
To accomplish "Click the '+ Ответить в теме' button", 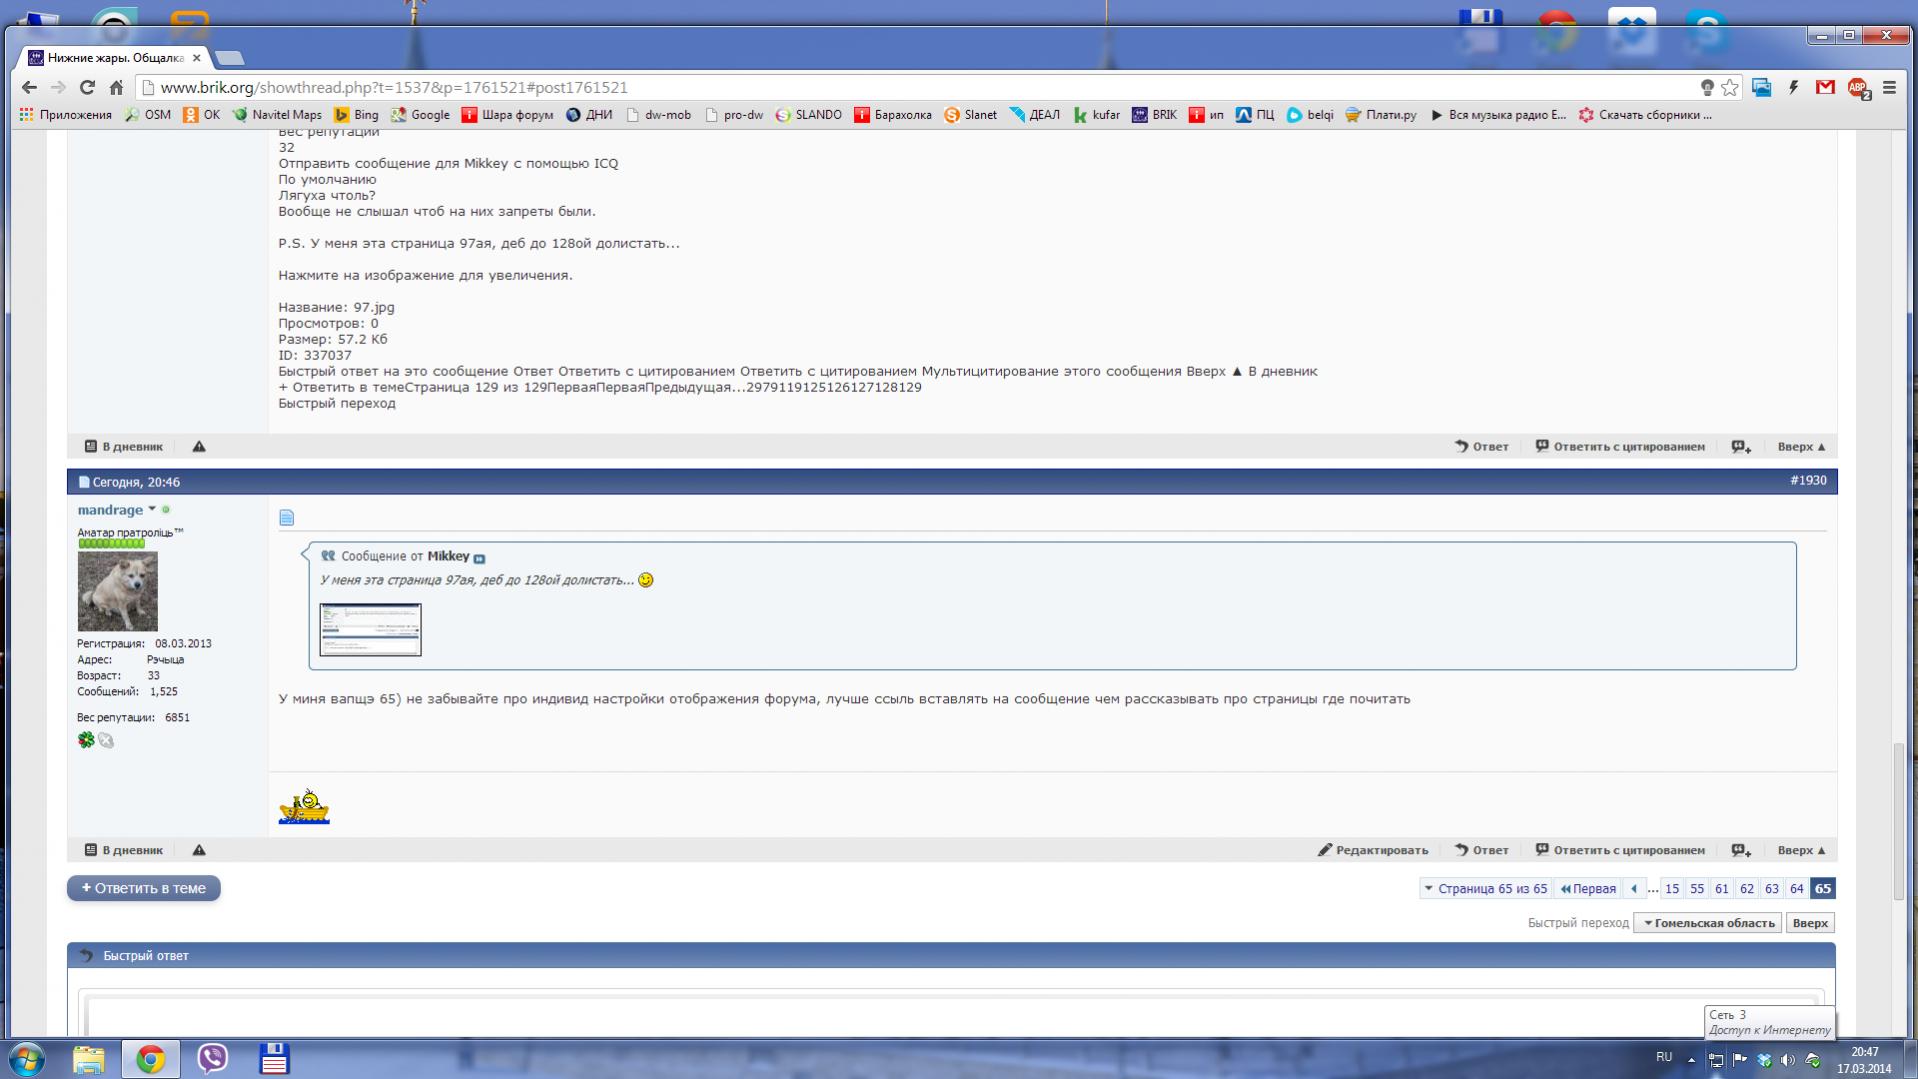I will [x=144, y=888].
